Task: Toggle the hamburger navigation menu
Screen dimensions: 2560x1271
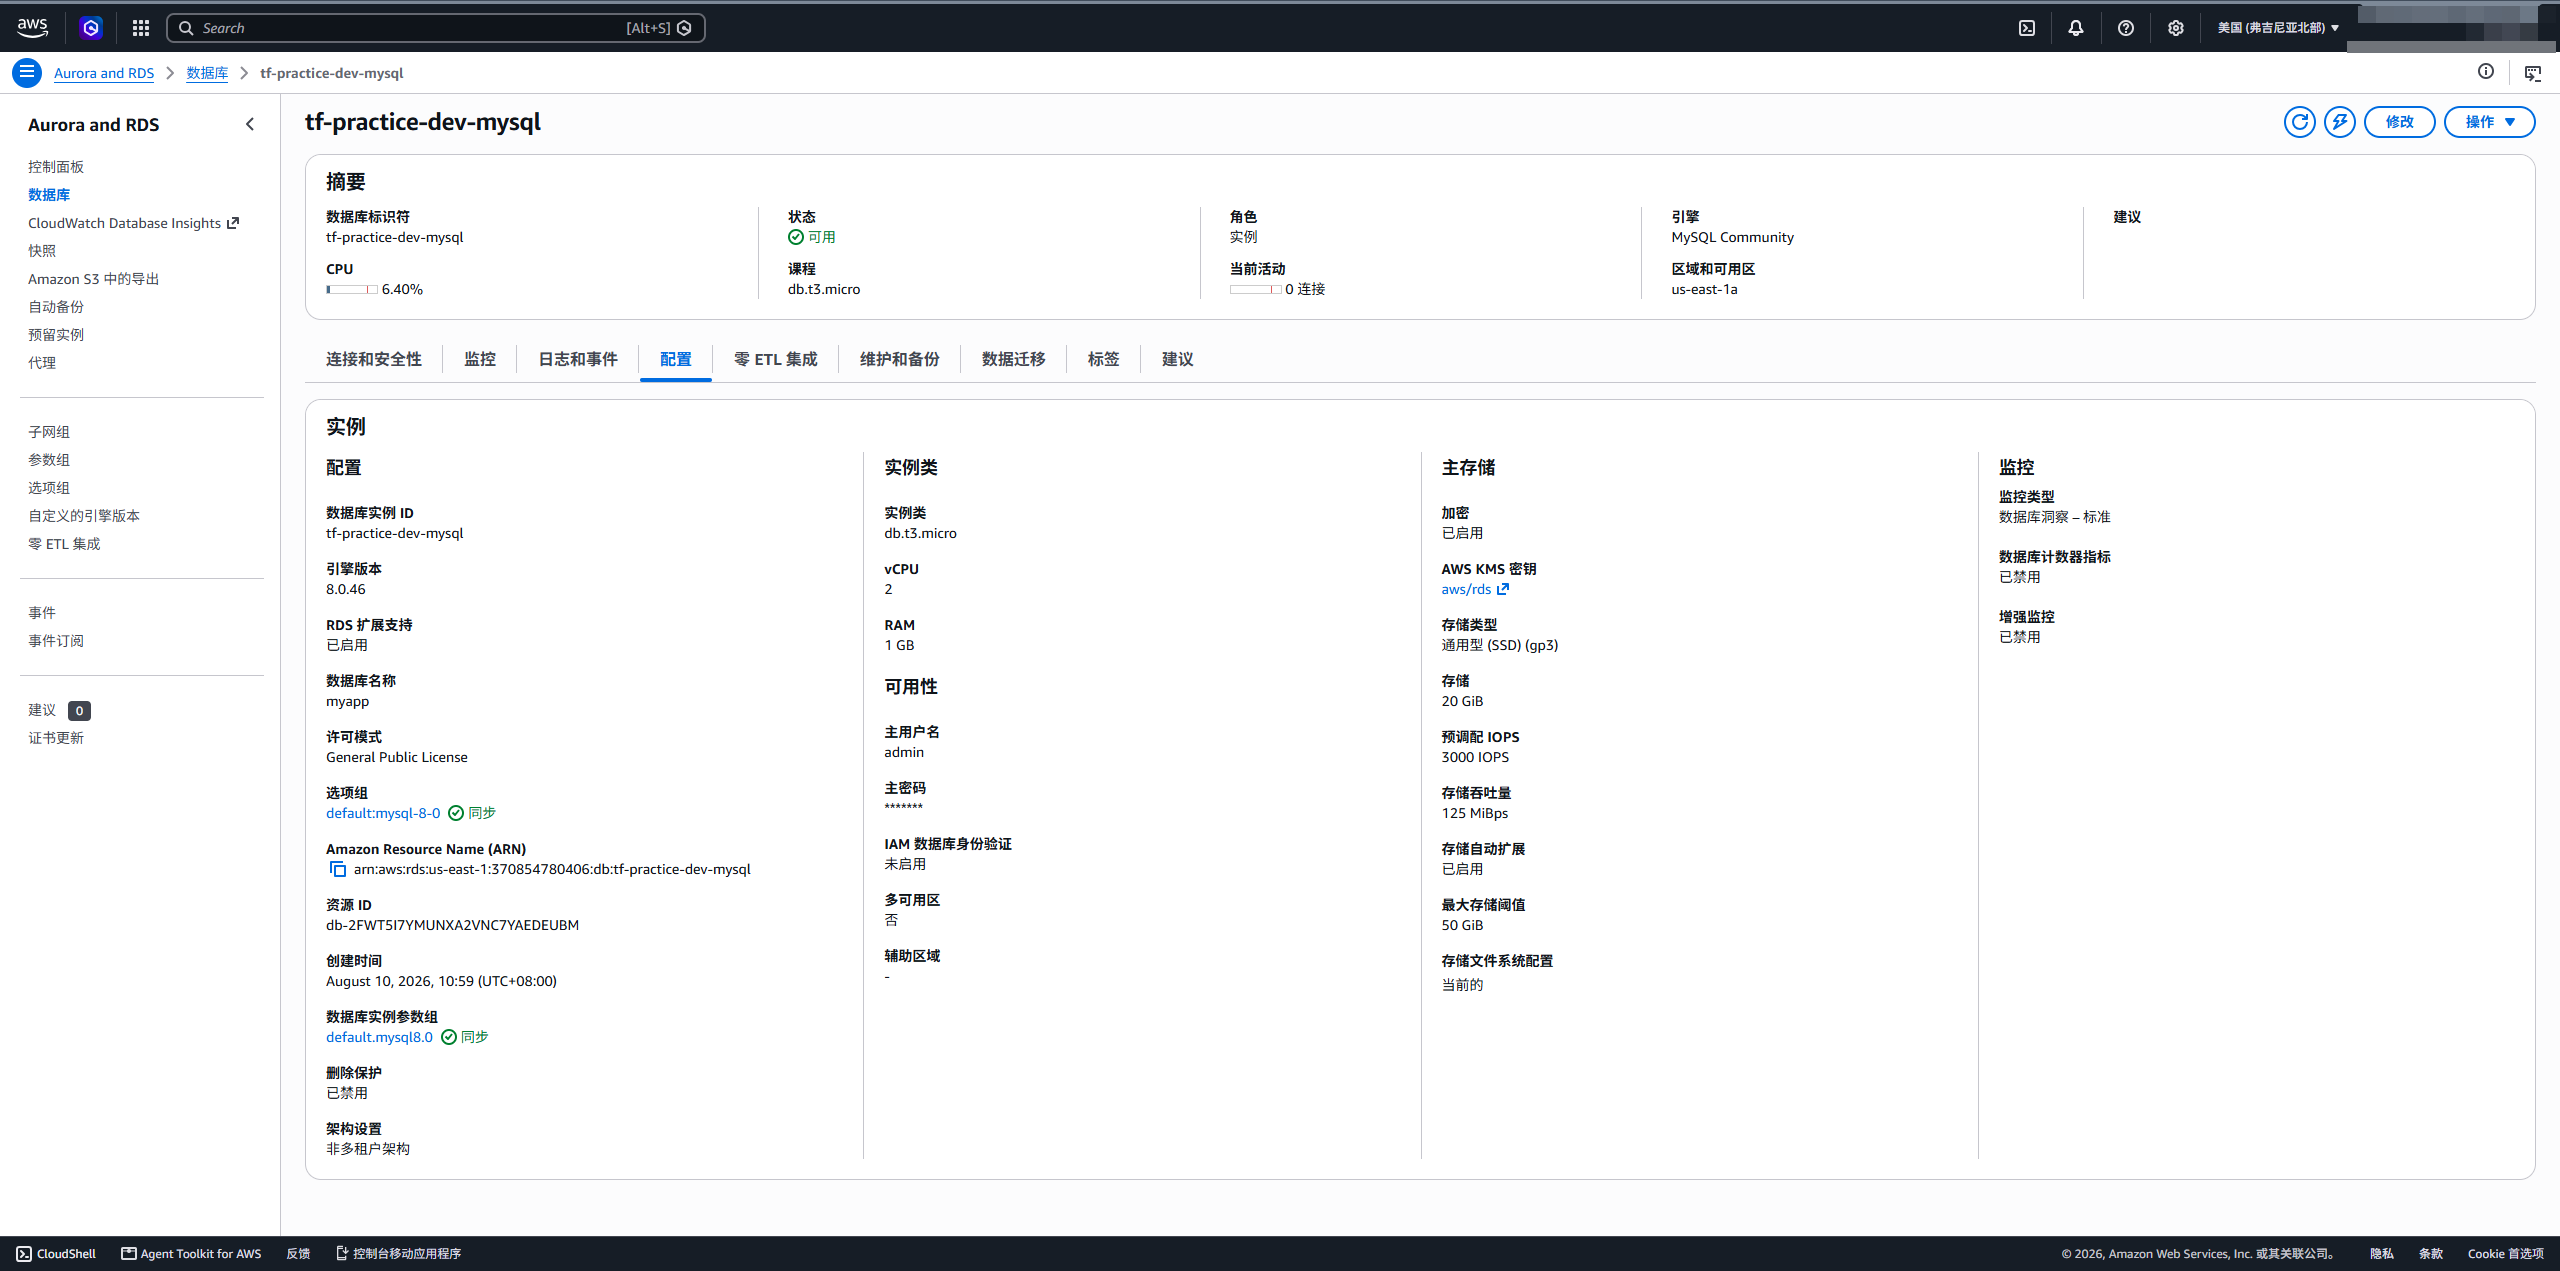Action: tap(27, 73)
